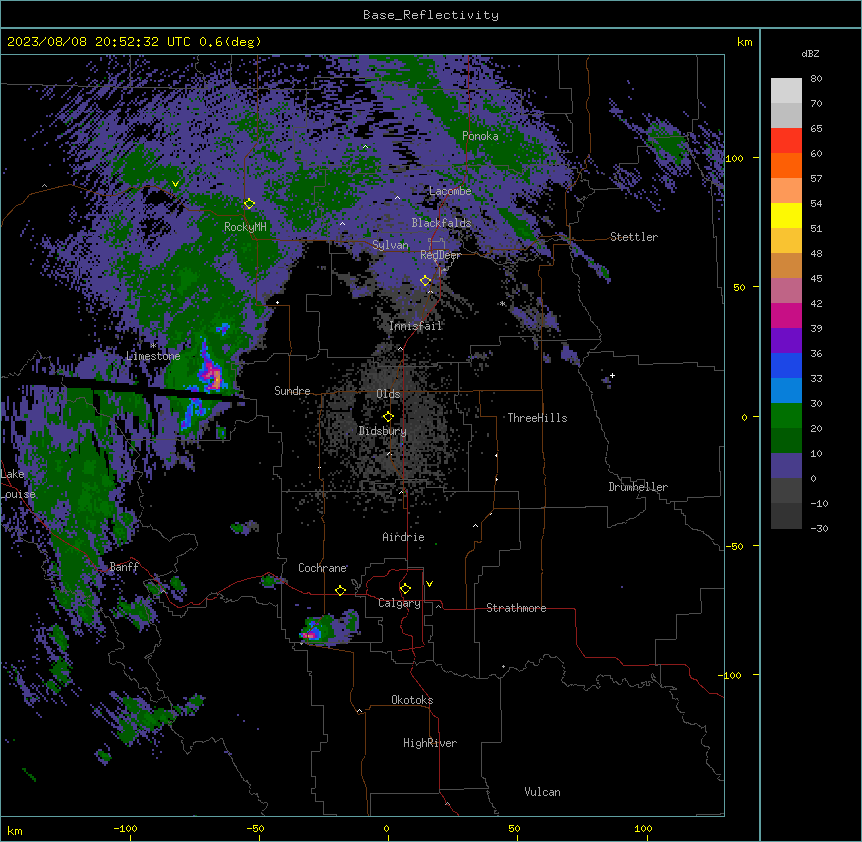Viewport: 862px width, 842px height.
Task: Select the Strathmore label
Action: click(x=516, y=608)
